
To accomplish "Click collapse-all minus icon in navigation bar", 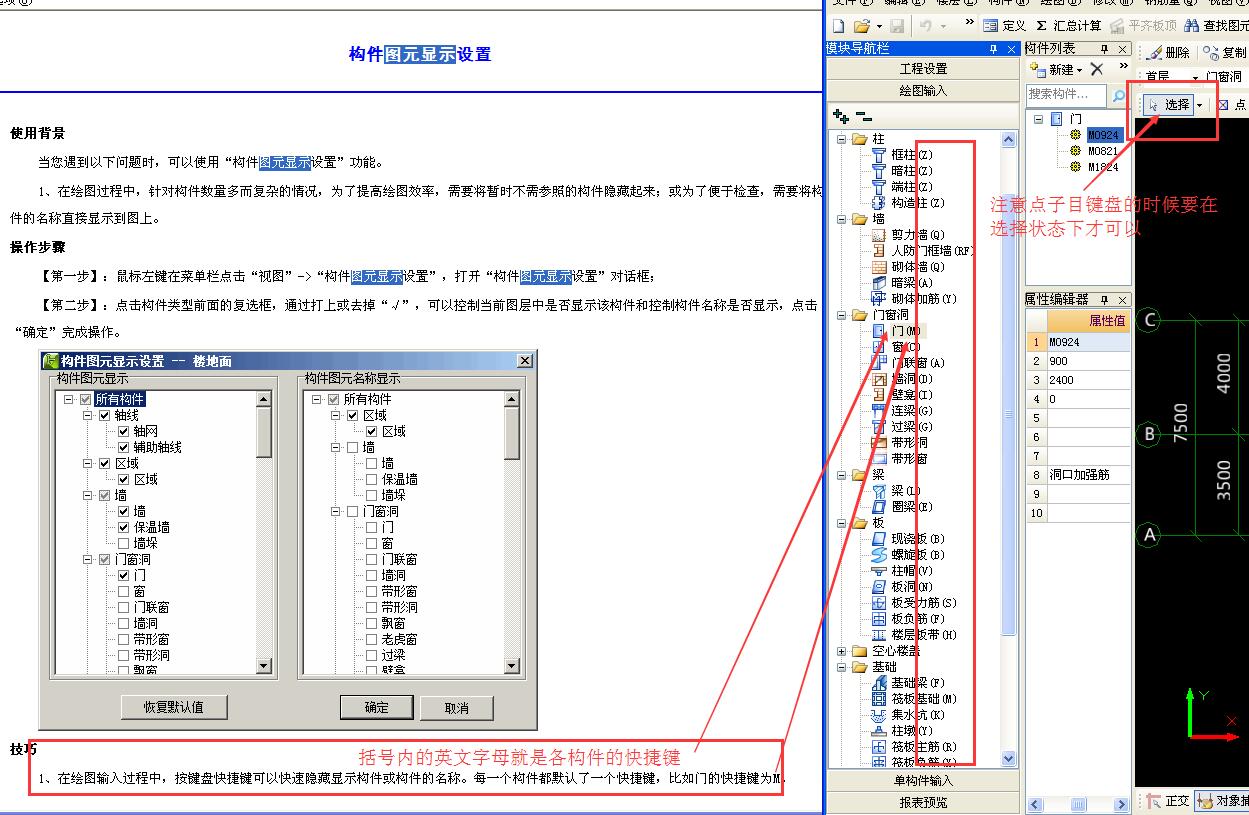I will [x=864, y=117].
